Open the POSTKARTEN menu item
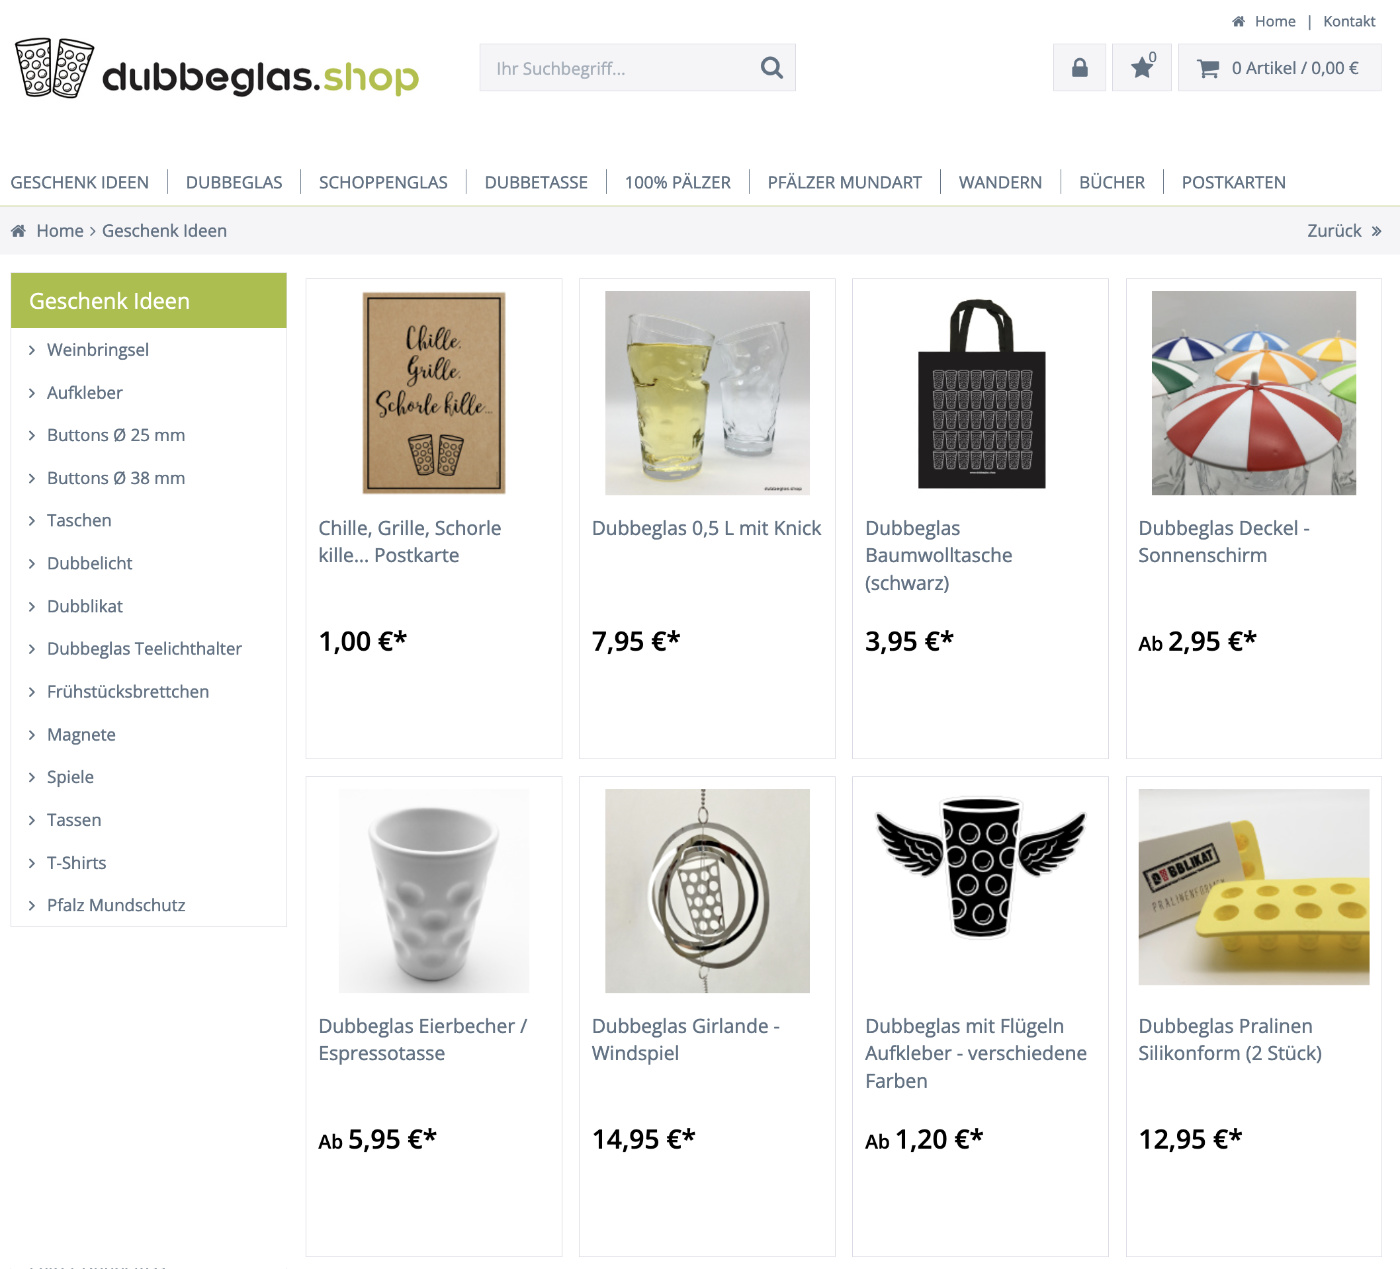This screenshot has width=1400, height=1269. point(1233,182)
